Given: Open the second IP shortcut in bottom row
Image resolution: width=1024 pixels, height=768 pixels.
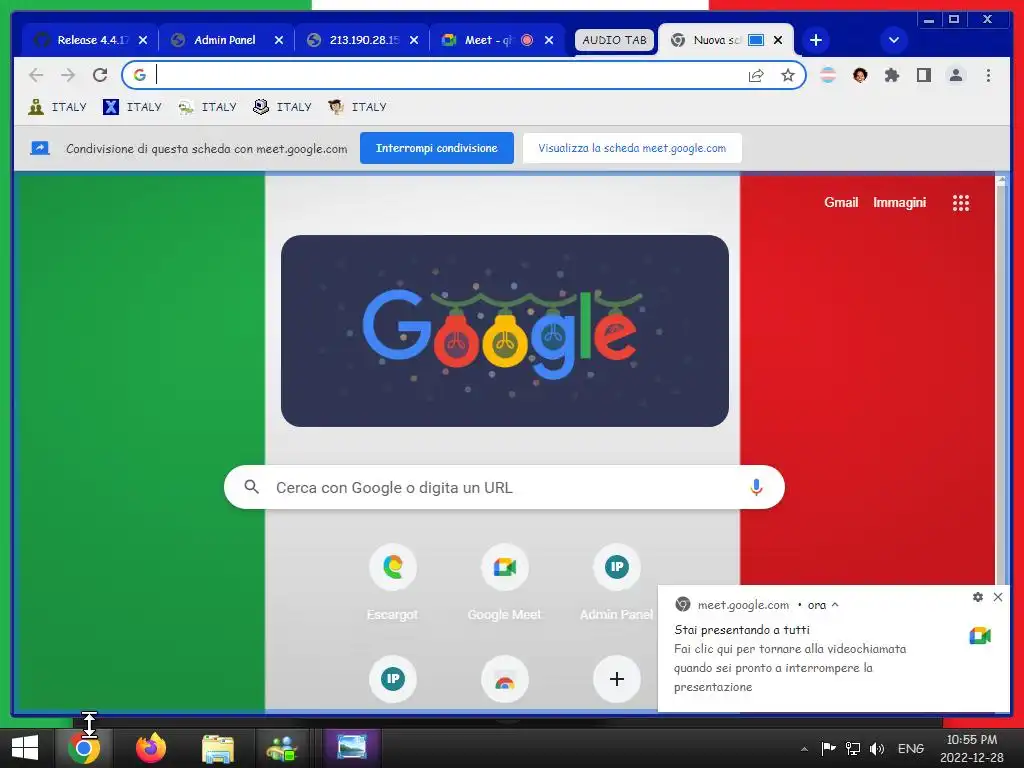Looking at the screenshot, I should point(392,679).
